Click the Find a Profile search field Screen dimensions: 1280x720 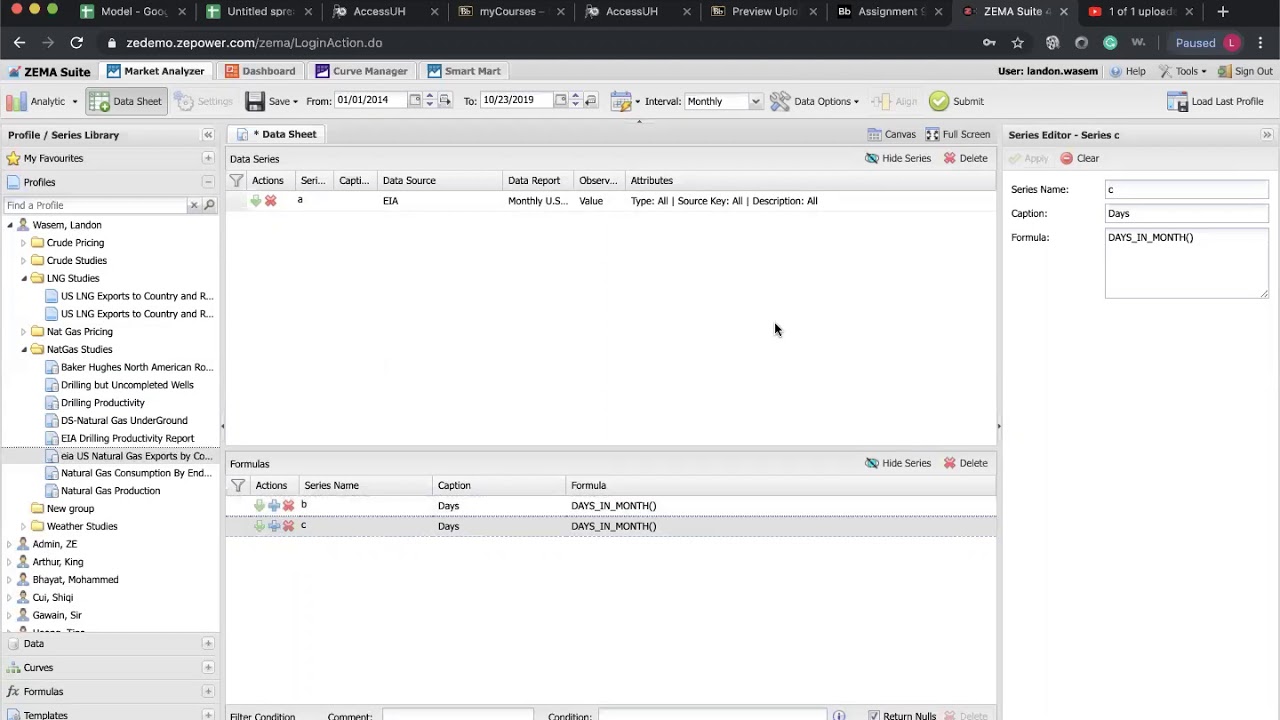[96, 205]
